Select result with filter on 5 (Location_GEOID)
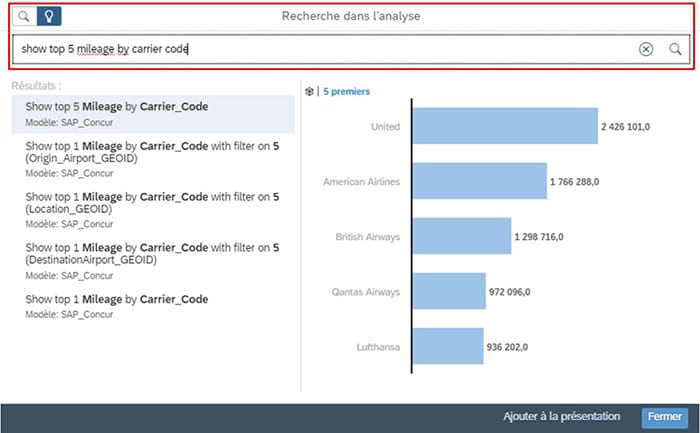Image resolution: width=700 pixels, height=433 pixels. click(153, 210)
